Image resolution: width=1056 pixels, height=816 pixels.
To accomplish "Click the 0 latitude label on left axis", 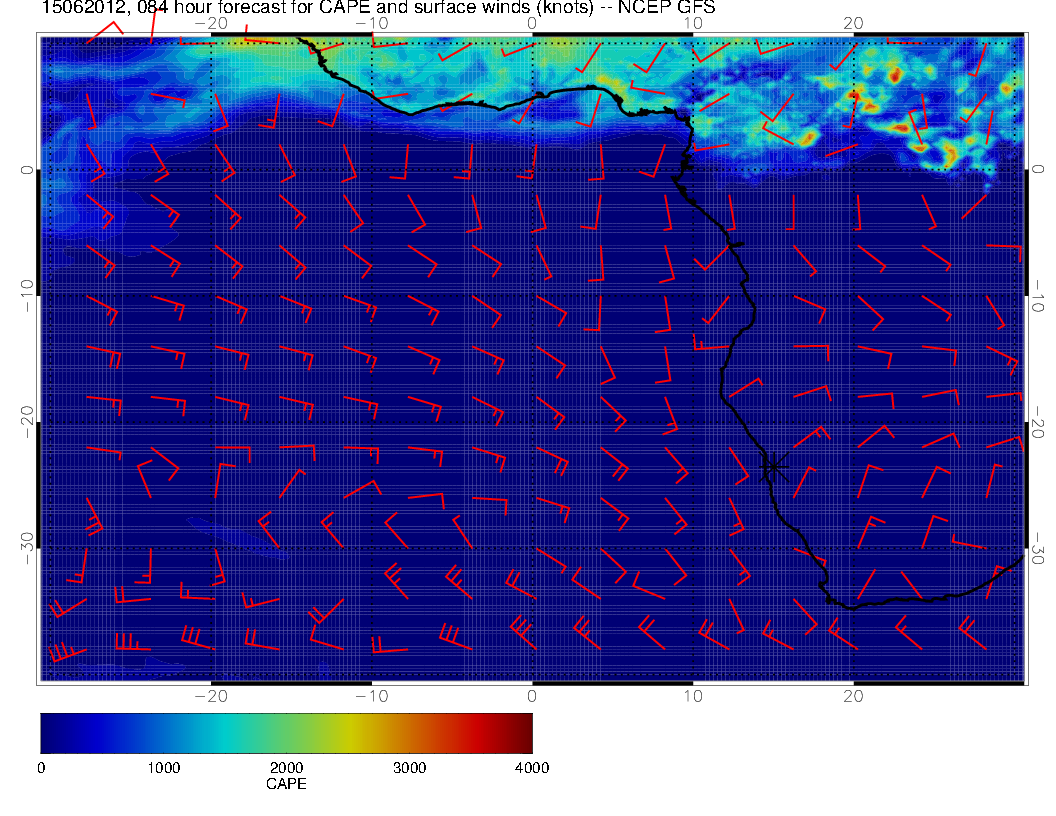I will [x=27, y=170].
